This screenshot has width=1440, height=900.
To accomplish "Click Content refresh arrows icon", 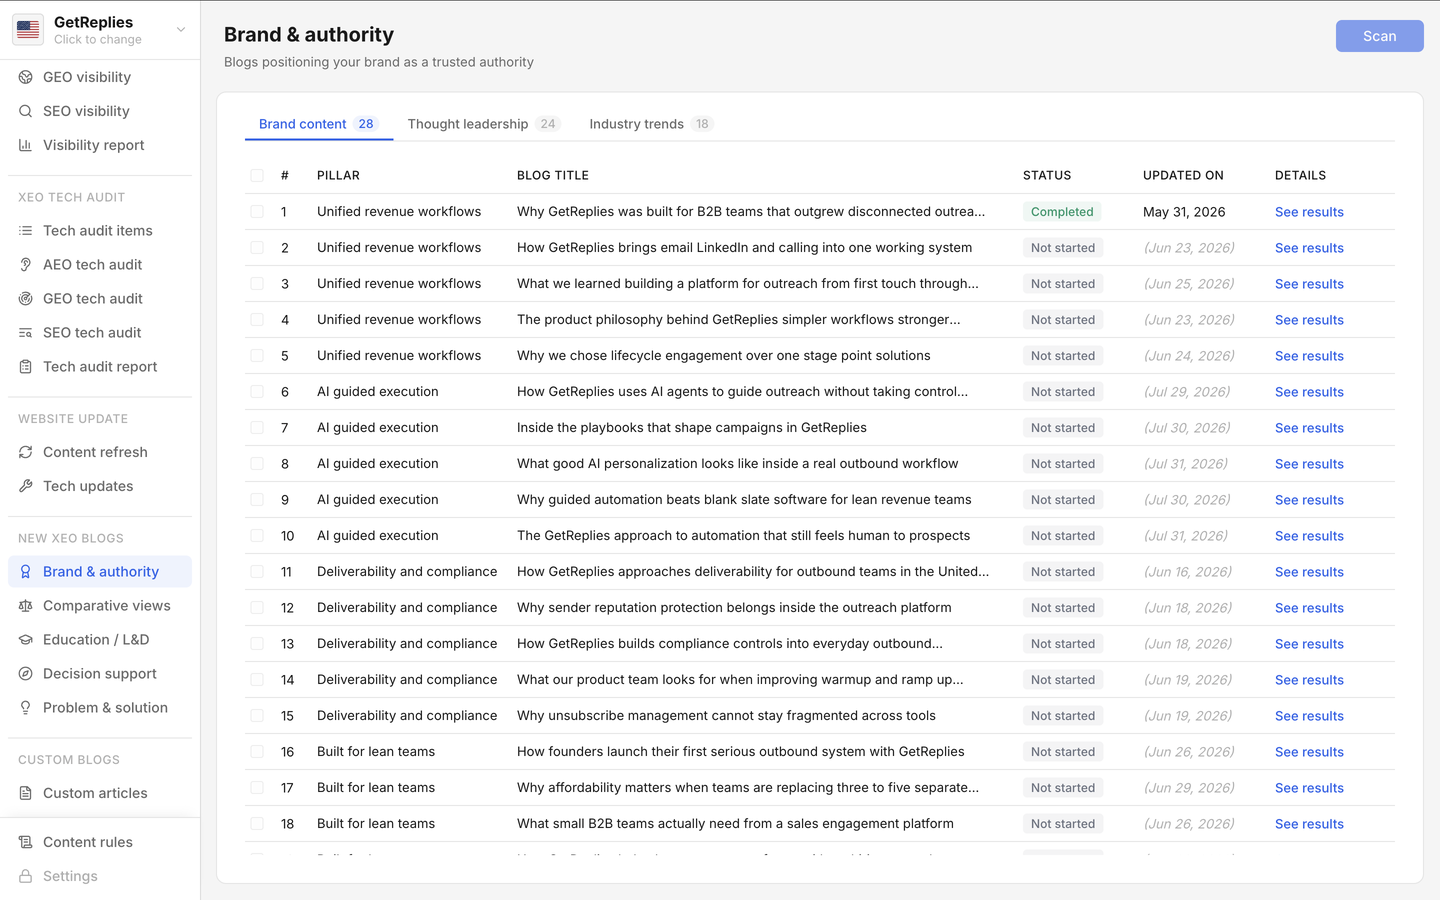I will pos(26,452).
